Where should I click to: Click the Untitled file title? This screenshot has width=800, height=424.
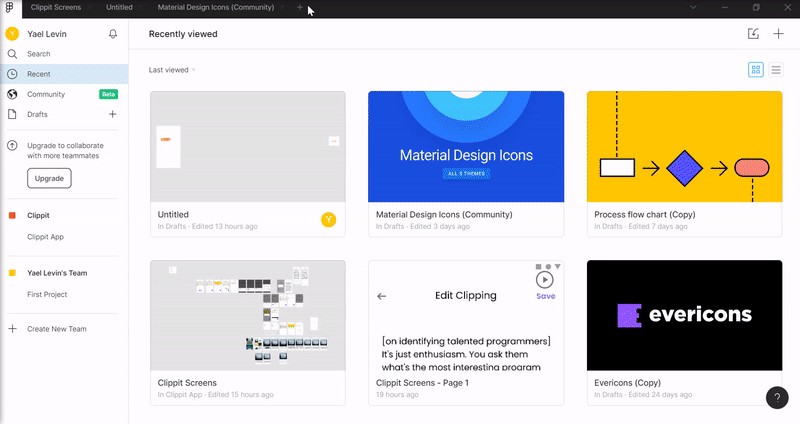pos(173,214)
